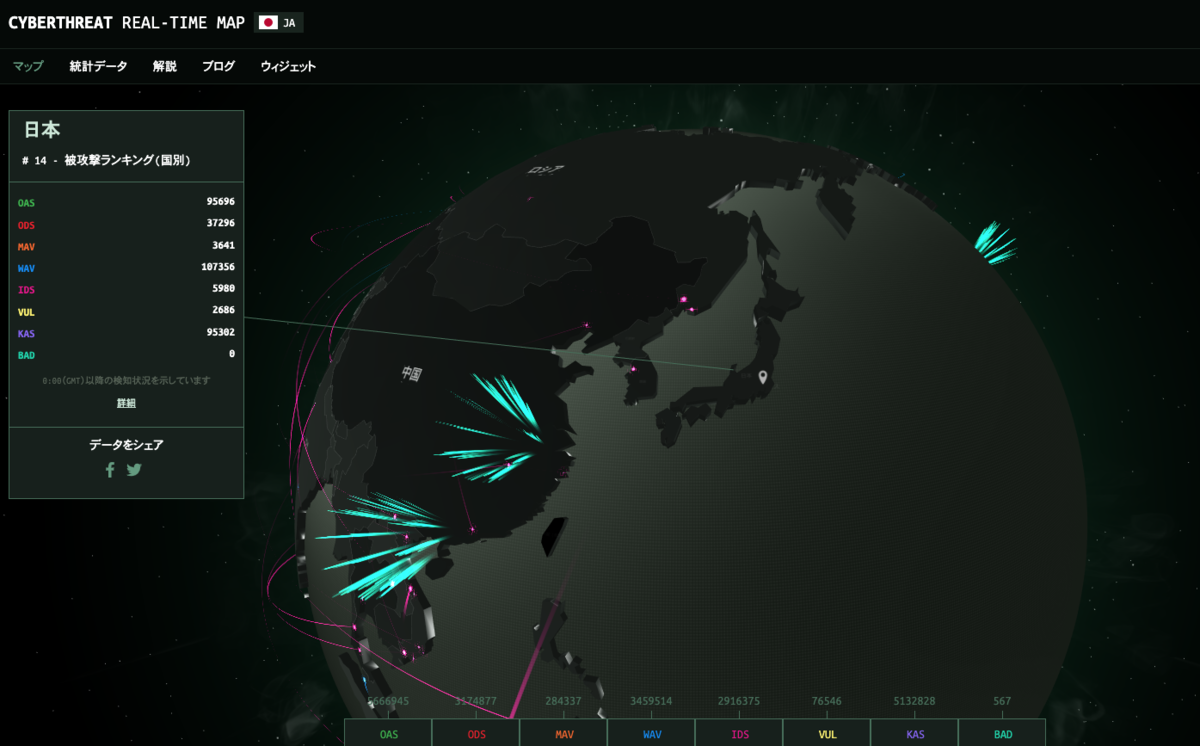Toggle the KAS bottom filter button
The height and width of the screenshot is (746, 1200).
click(915, 733)
